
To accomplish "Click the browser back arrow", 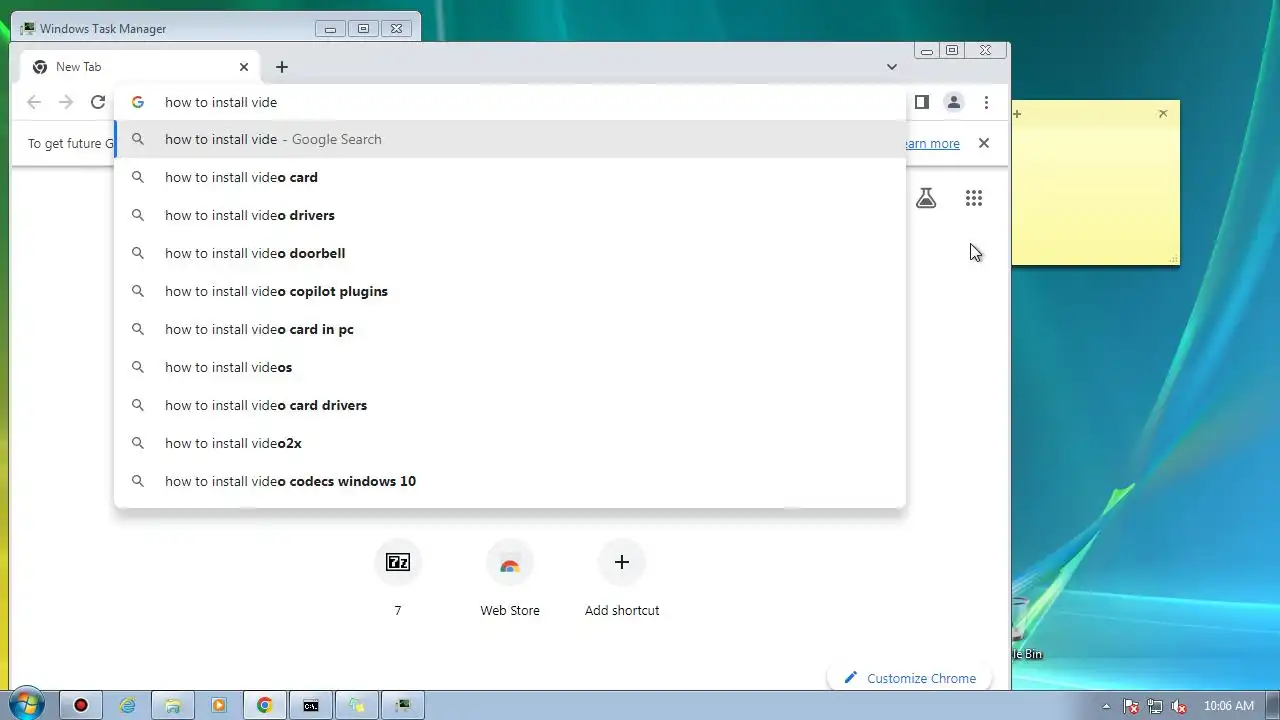I will click(x=34, y=102).
